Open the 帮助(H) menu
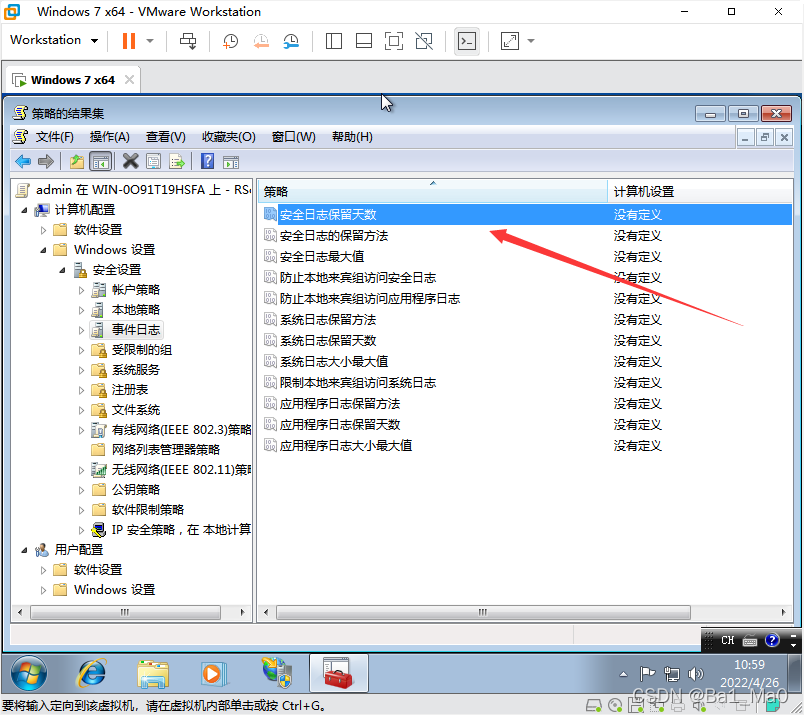Screen dimensions: 804x715 (352, 137)
